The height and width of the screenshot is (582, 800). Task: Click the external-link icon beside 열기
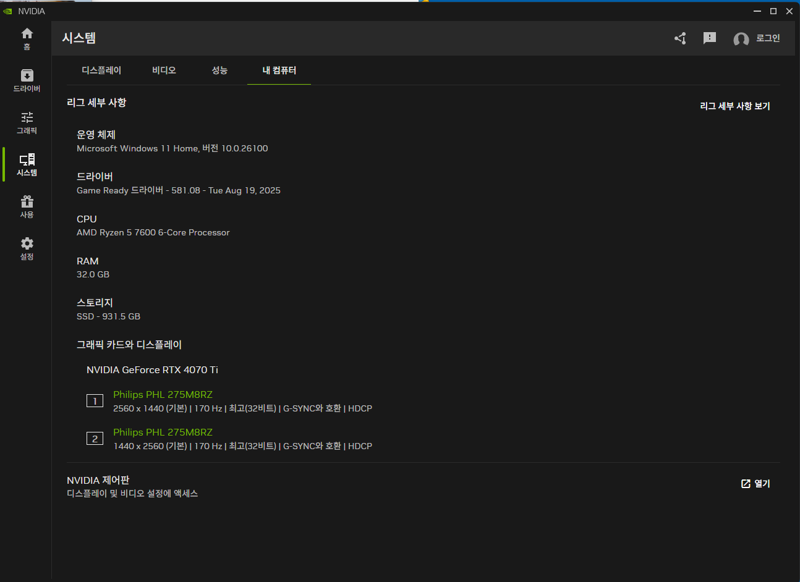tap(745, 484)
